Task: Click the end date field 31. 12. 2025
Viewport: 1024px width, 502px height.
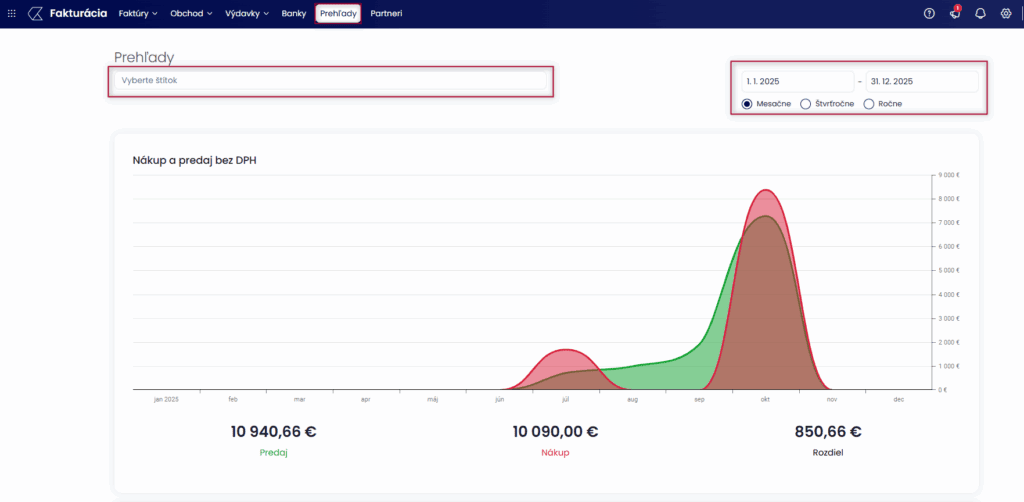Action: (x=921, y=81)
